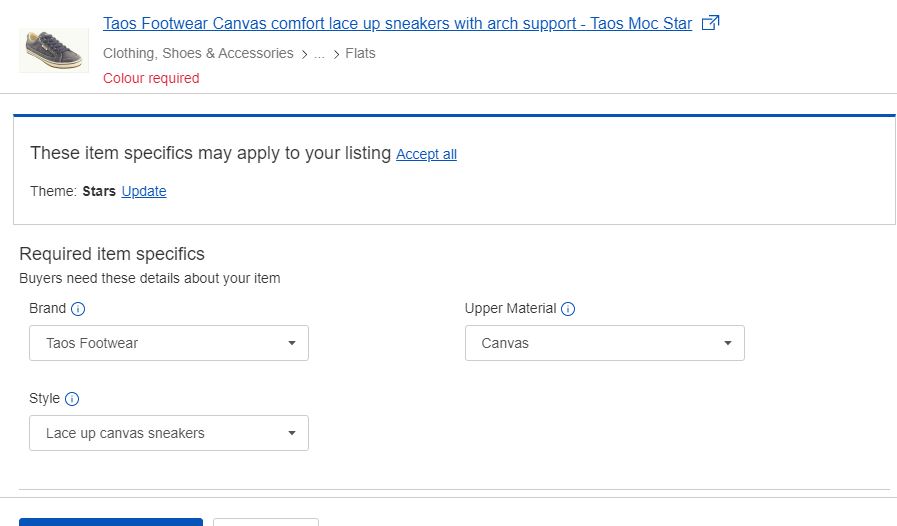Click the external link icon beside listing title
Image resolution: width=897 pixels, height=526 pixels.
point(710,23)
